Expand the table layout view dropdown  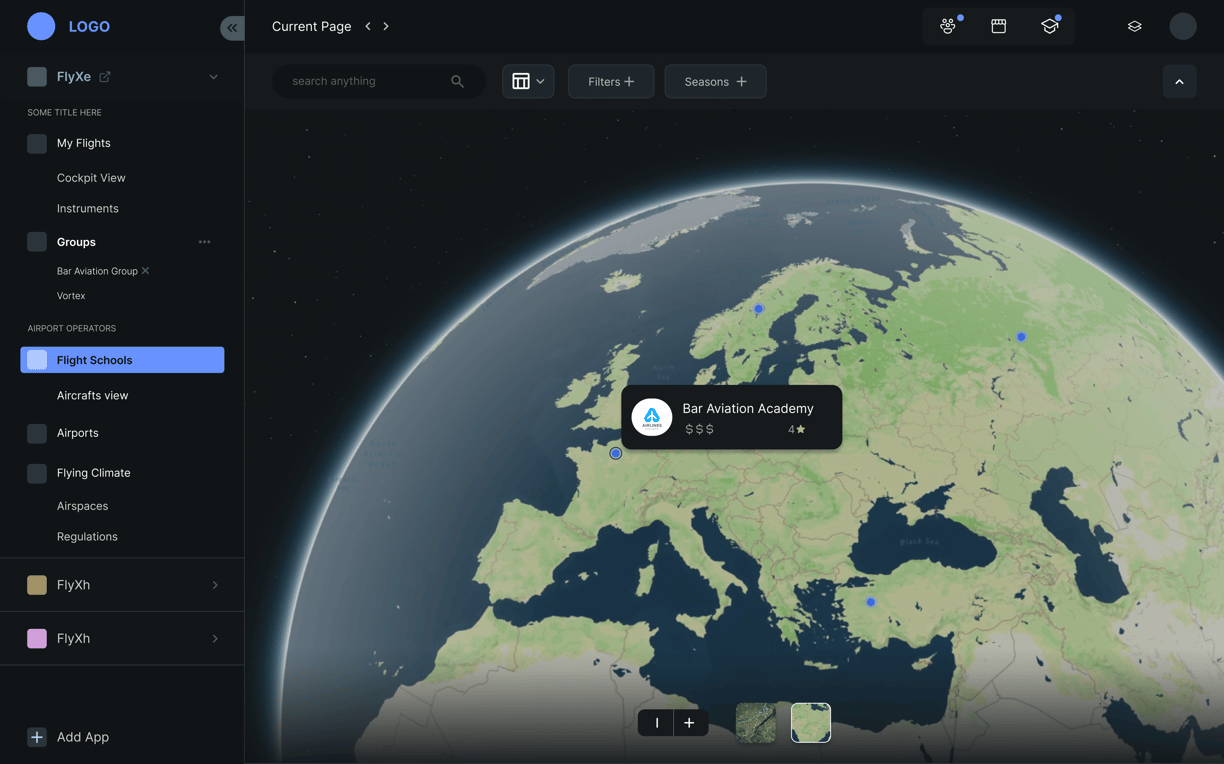coord(528,81)
